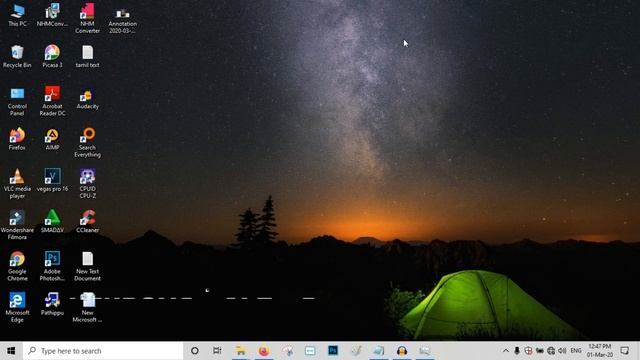
Task: Open the Pathippu shortcut
Action: point(52,304)
